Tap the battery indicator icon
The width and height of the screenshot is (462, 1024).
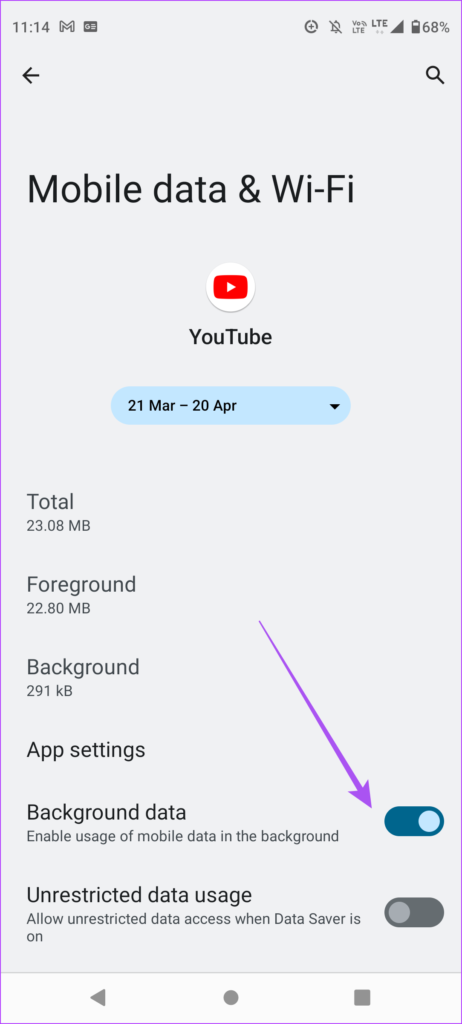pos(415,27)
